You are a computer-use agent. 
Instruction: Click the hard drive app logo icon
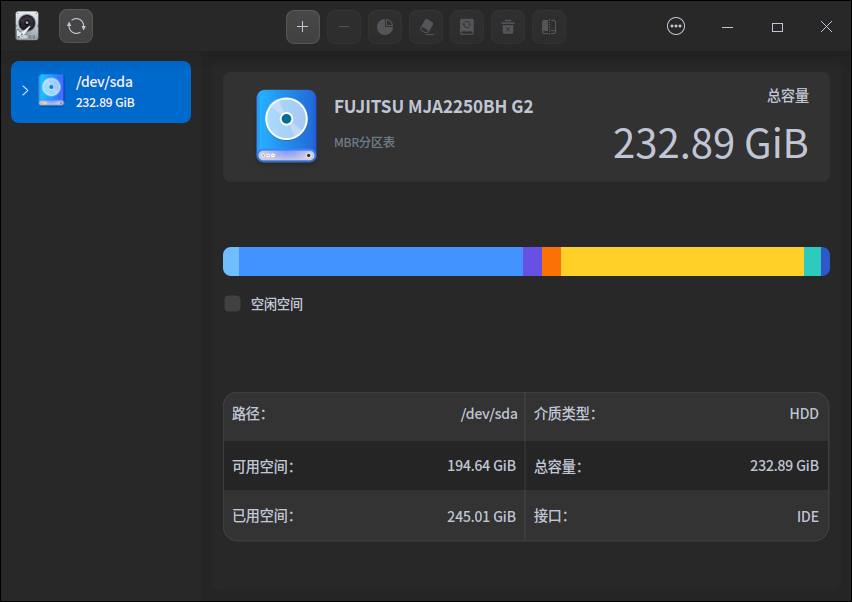point(26,25)
